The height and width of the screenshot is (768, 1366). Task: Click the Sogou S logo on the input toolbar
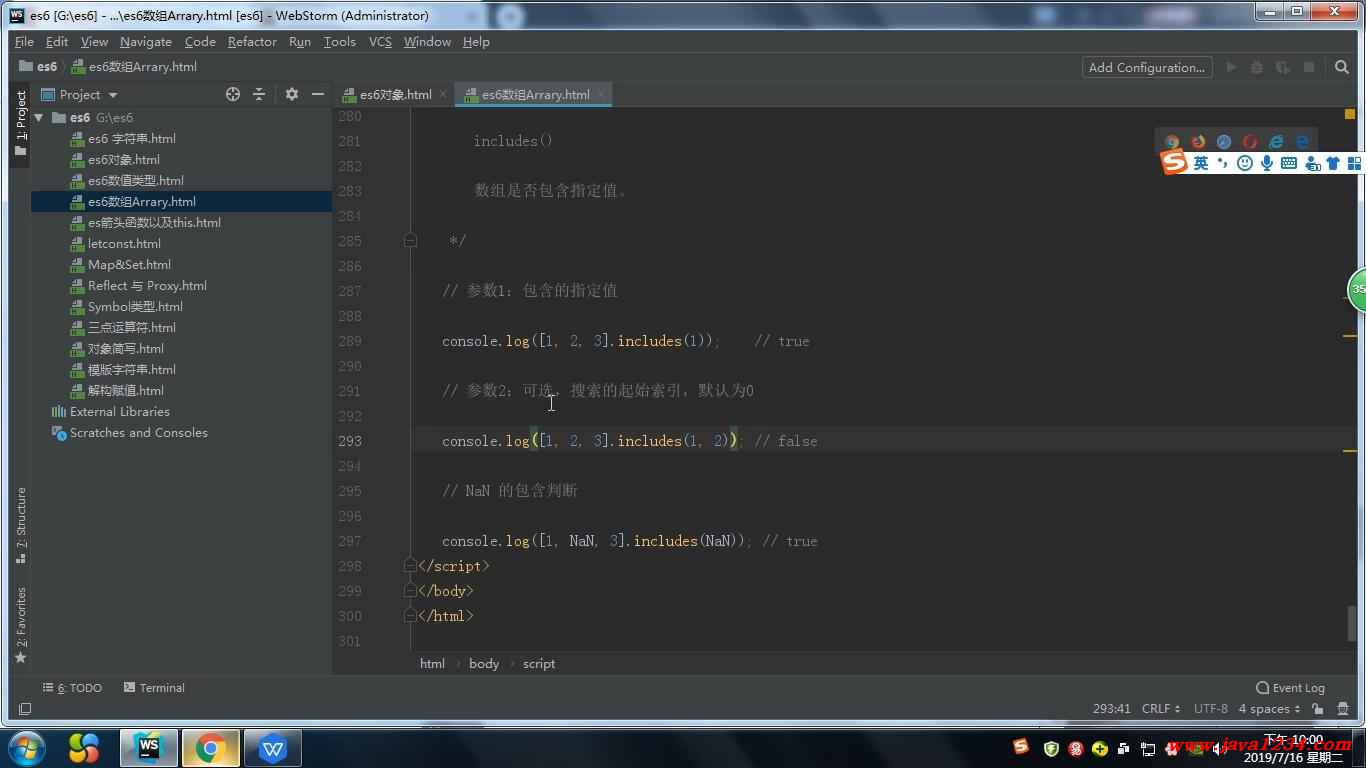point(1174,162)
